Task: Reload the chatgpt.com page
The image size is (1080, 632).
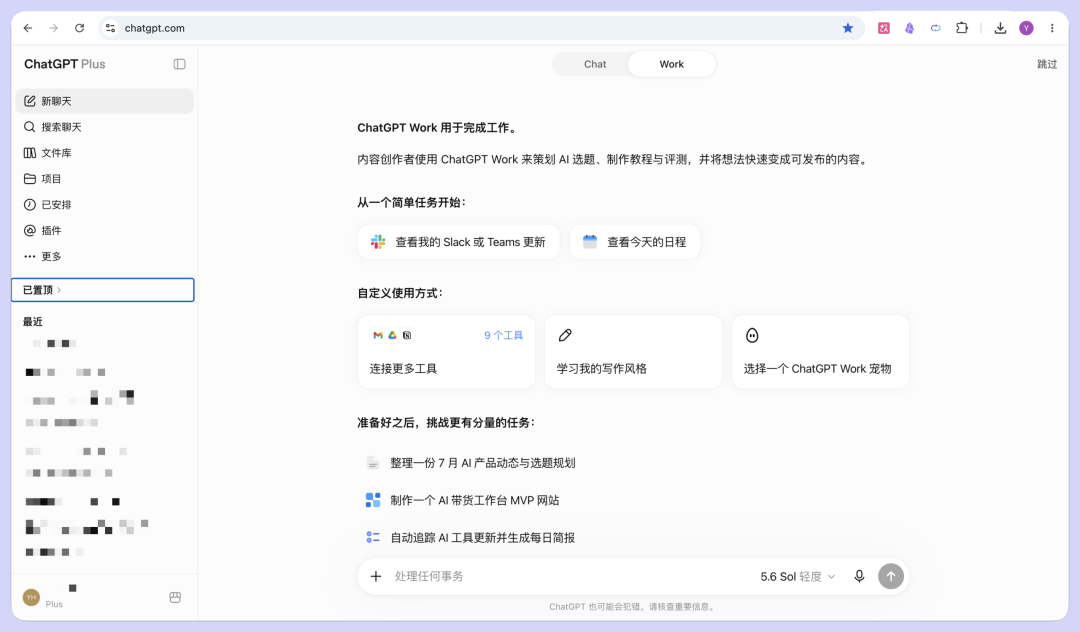Action: click(79, 28)
